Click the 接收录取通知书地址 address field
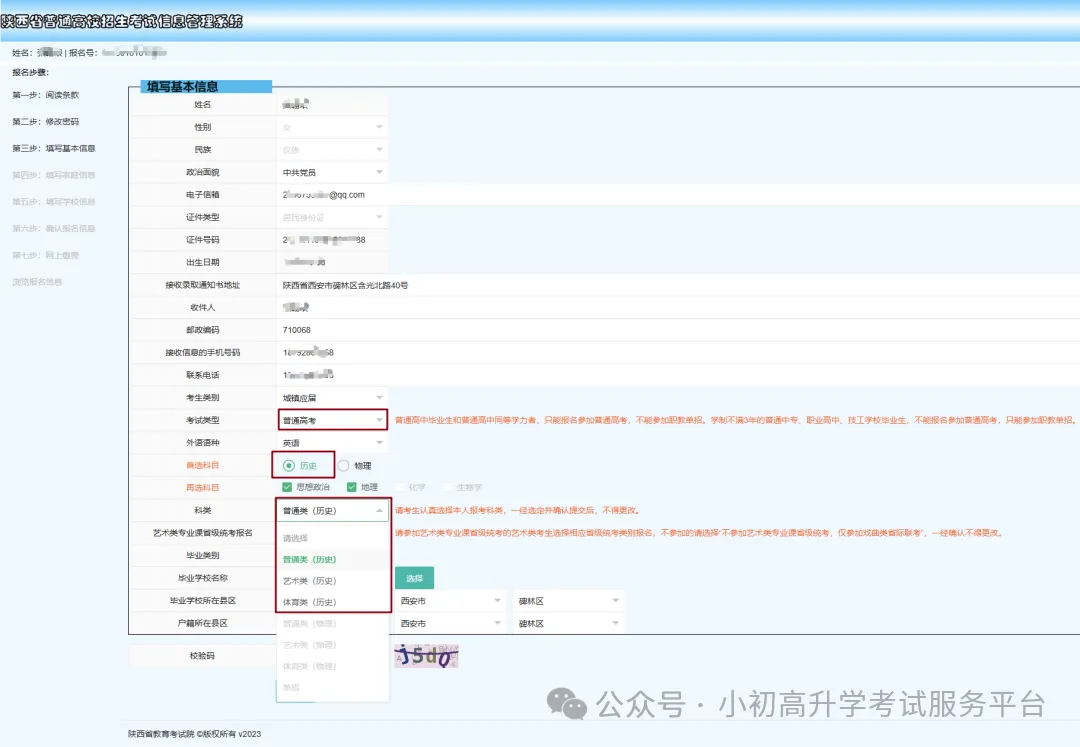The width and height of the screenshot is (1080, 747). (x=678, y=285)
